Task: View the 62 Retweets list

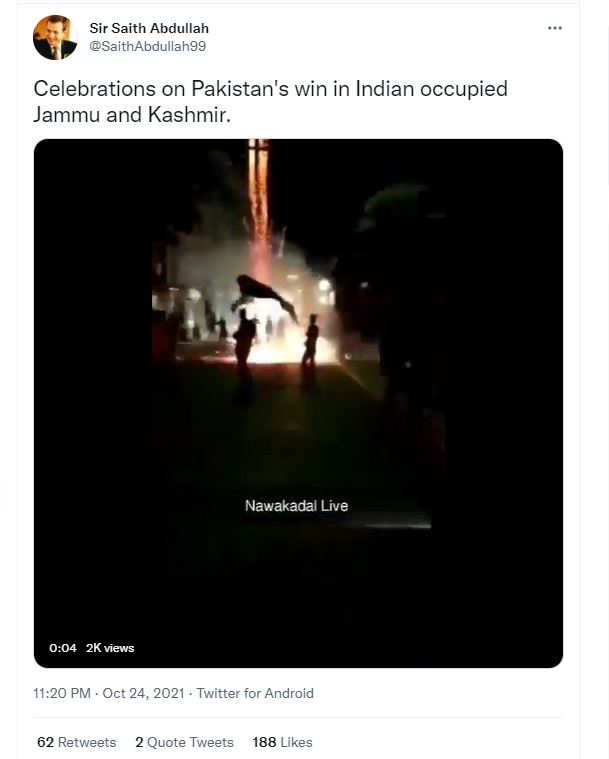Action: [x=76, y=742]
